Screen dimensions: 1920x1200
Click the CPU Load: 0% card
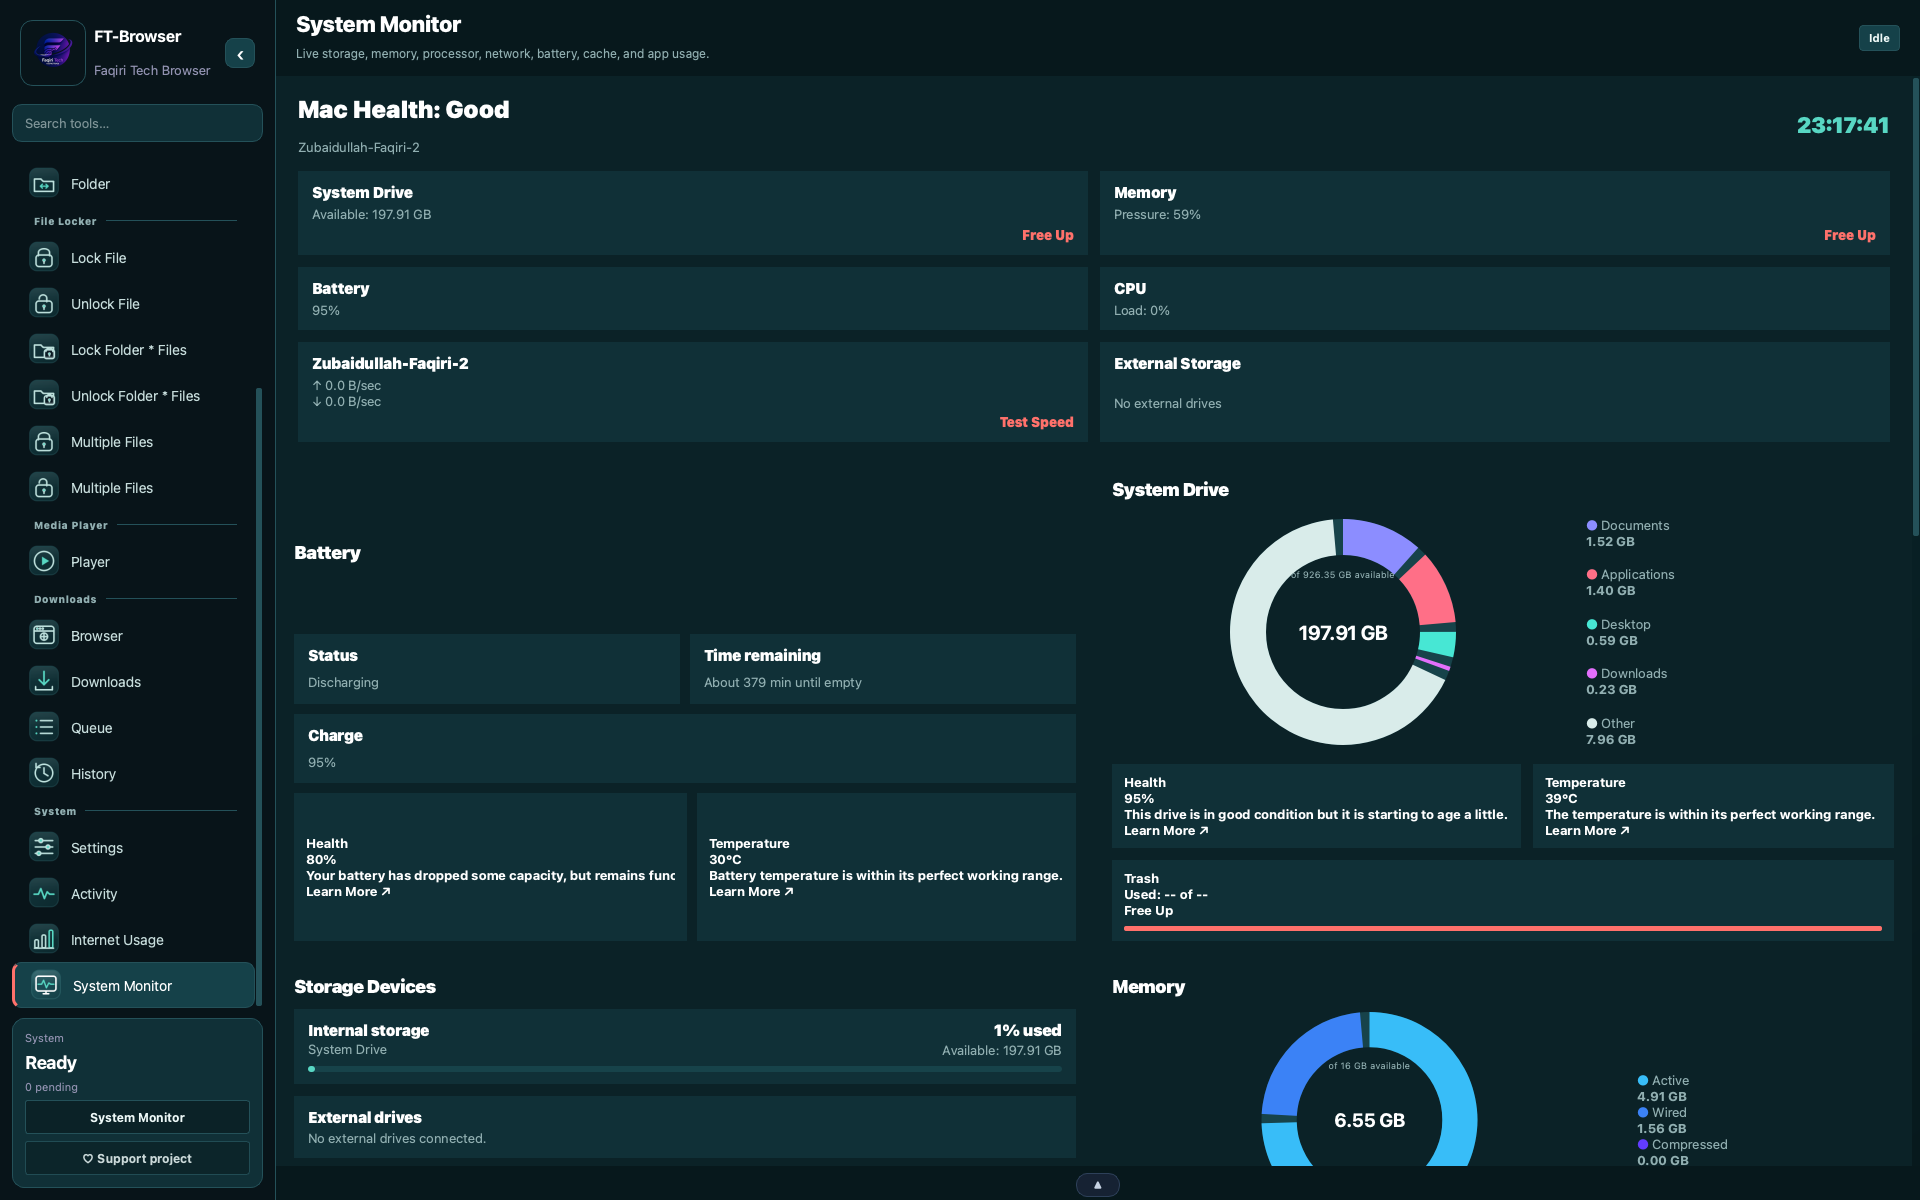[x=1494, y=299]
